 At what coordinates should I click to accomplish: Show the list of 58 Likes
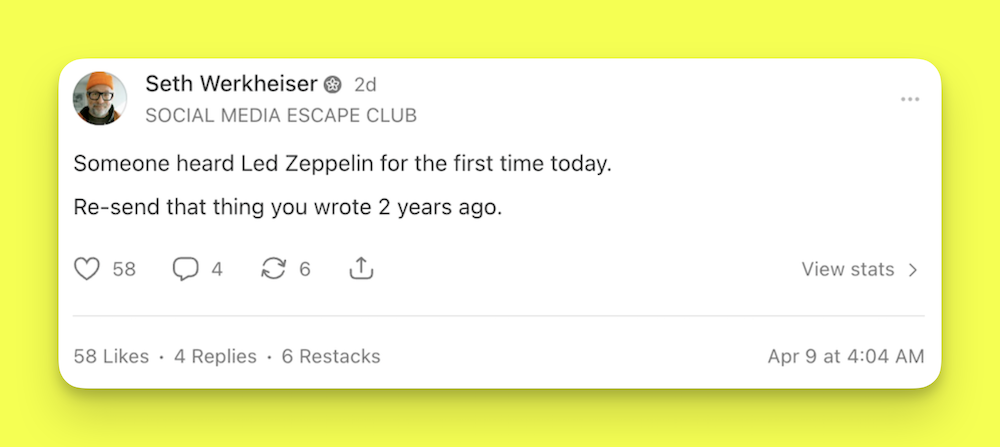click(111, 356)
